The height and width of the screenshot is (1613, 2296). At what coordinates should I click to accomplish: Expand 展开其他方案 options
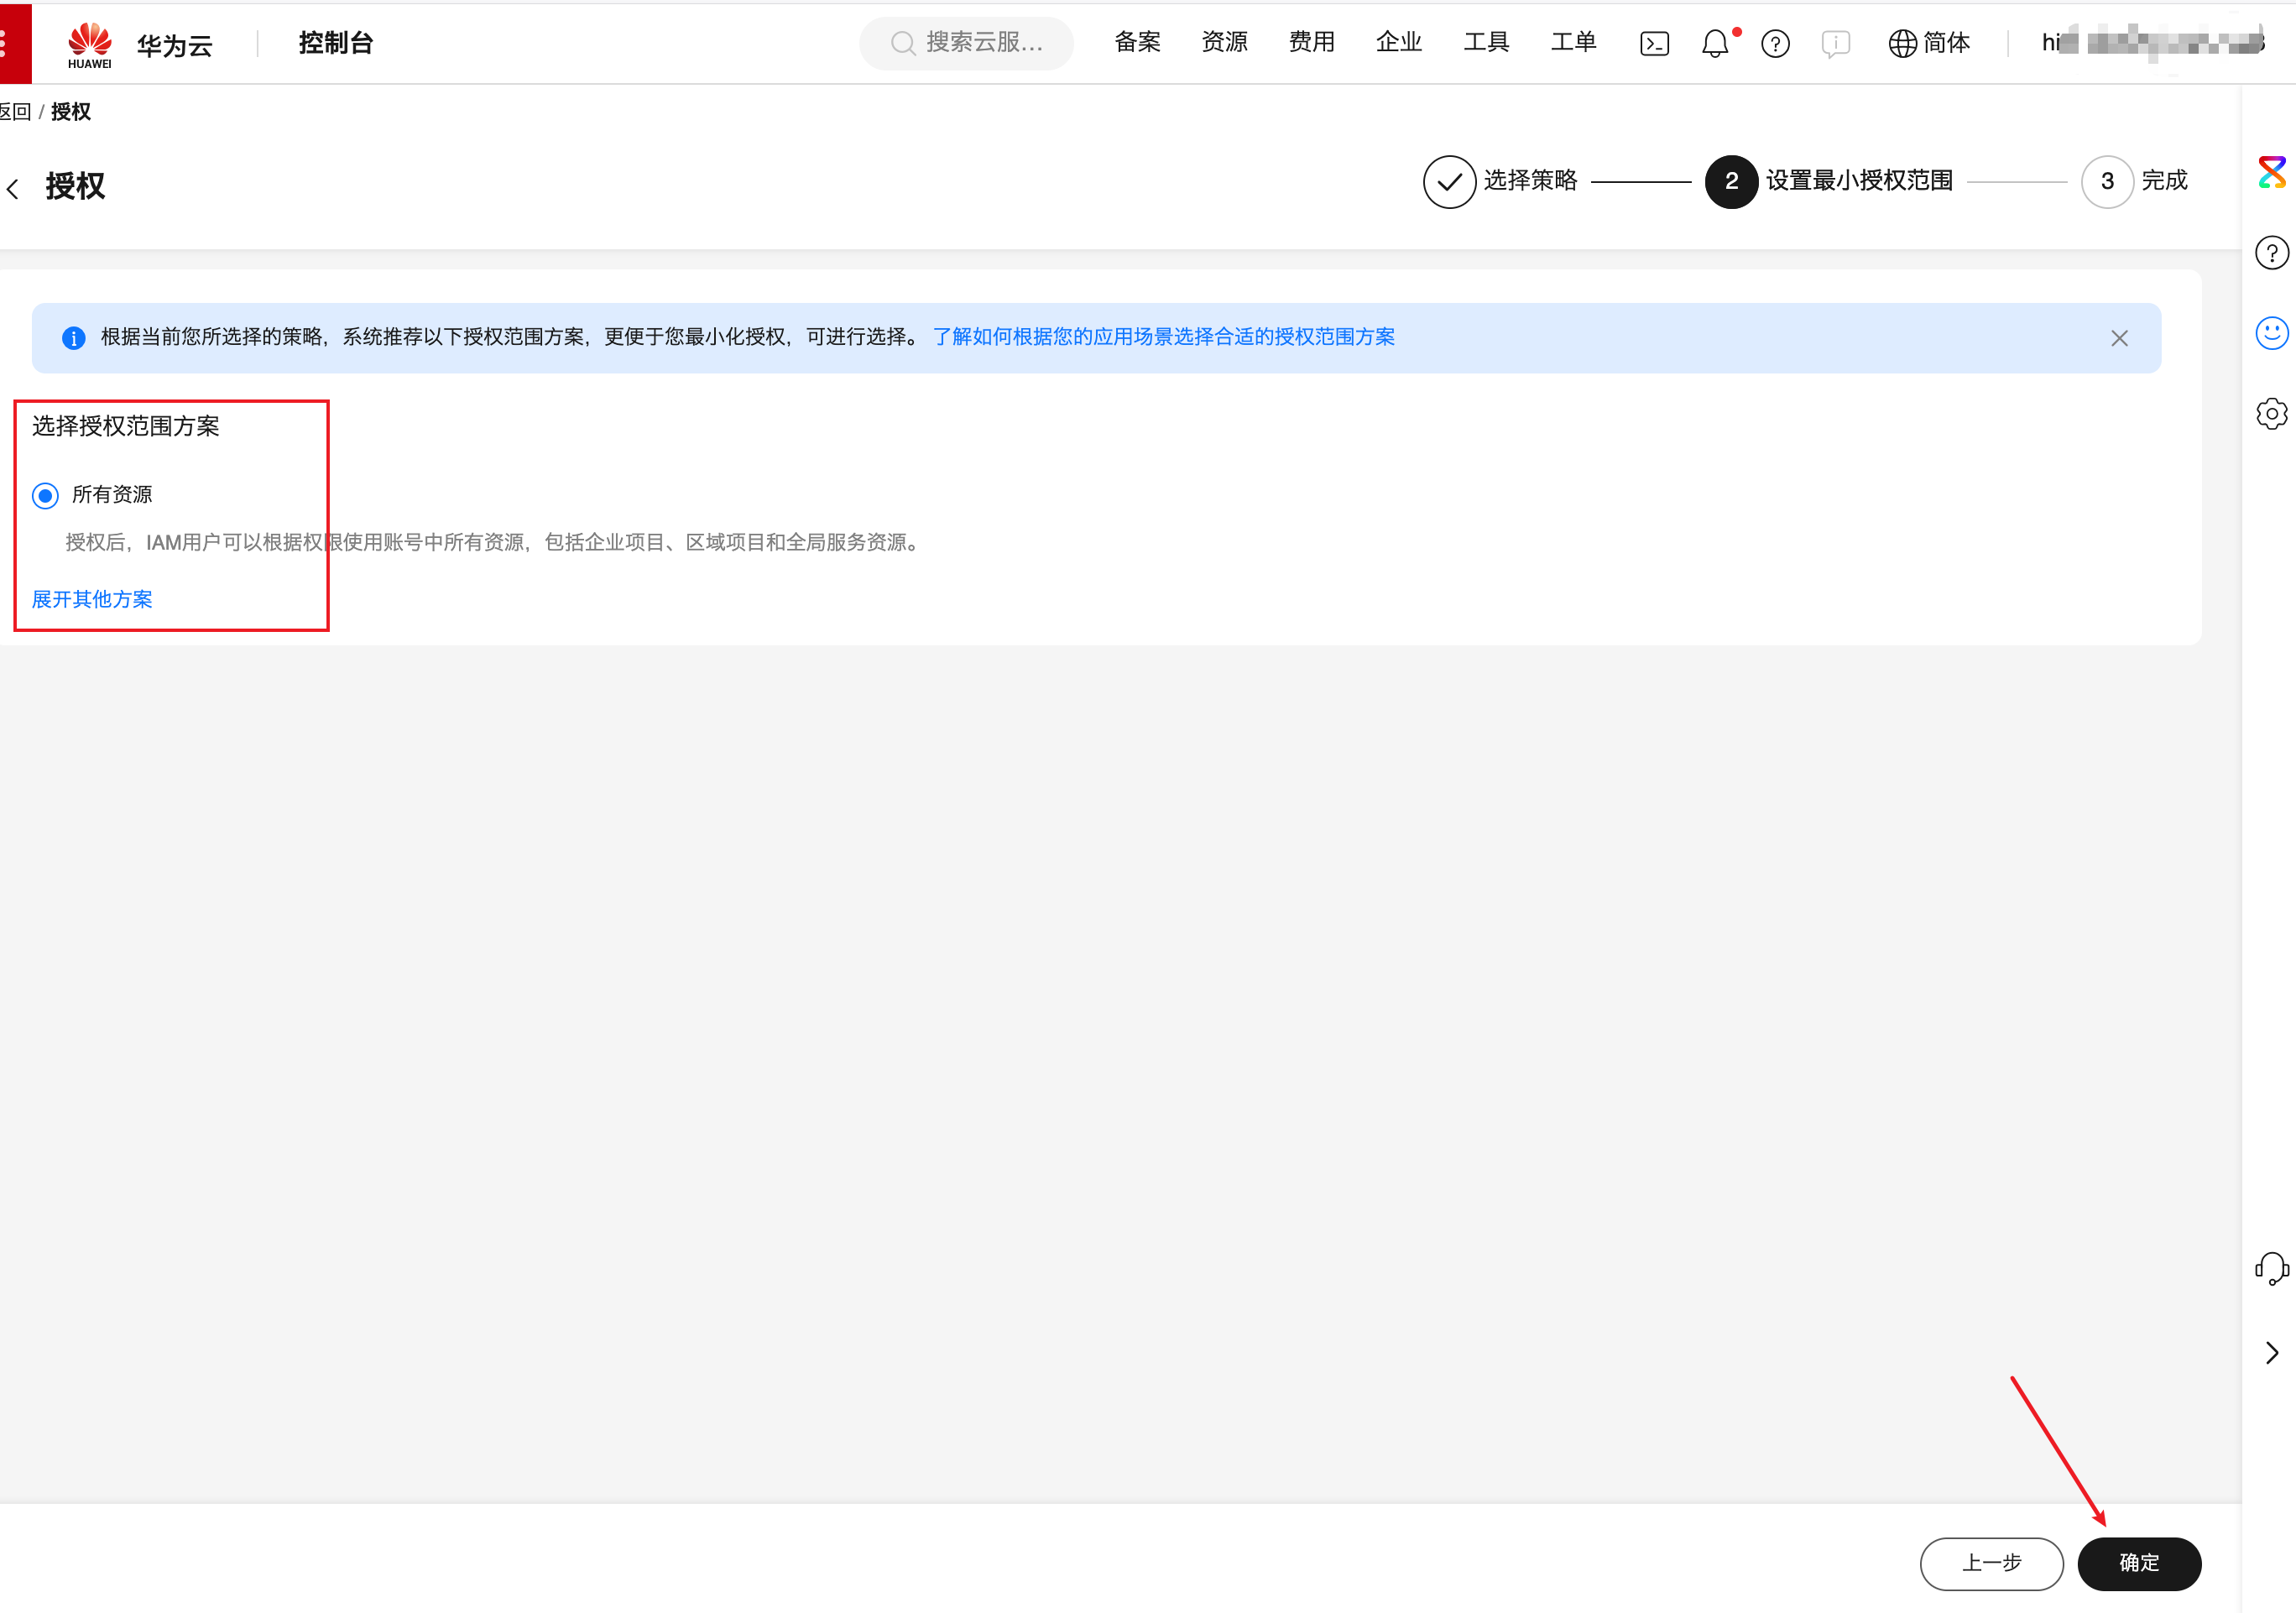(x=92, y=599)
